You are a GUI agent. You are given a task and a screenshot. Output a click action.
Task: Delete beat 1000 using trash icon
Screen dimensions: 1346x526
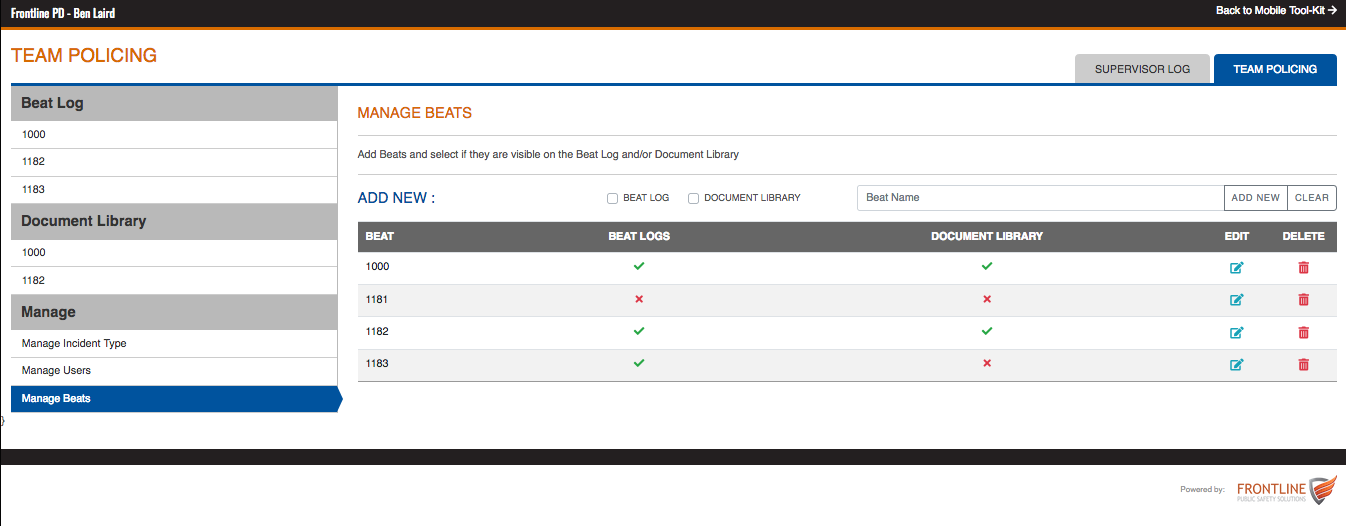point(1303,267)
